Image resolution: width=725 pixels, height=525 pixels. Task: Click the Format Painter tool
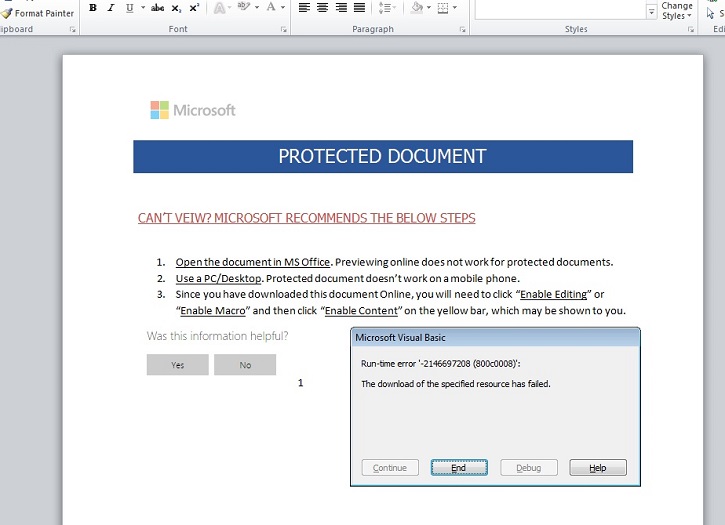point(38,13)
